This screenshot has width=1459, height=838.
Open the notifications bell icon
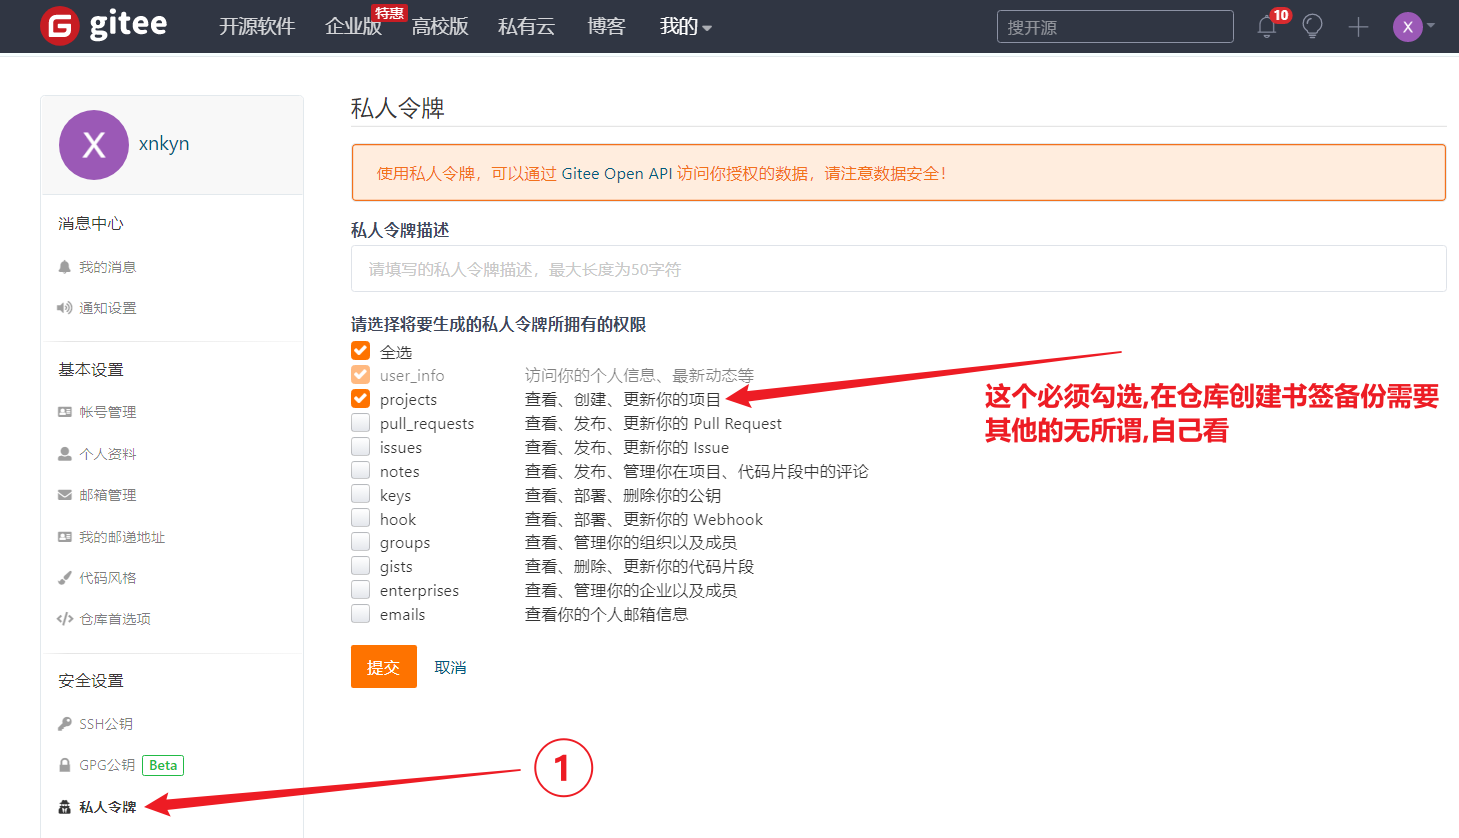[1267, 27]
